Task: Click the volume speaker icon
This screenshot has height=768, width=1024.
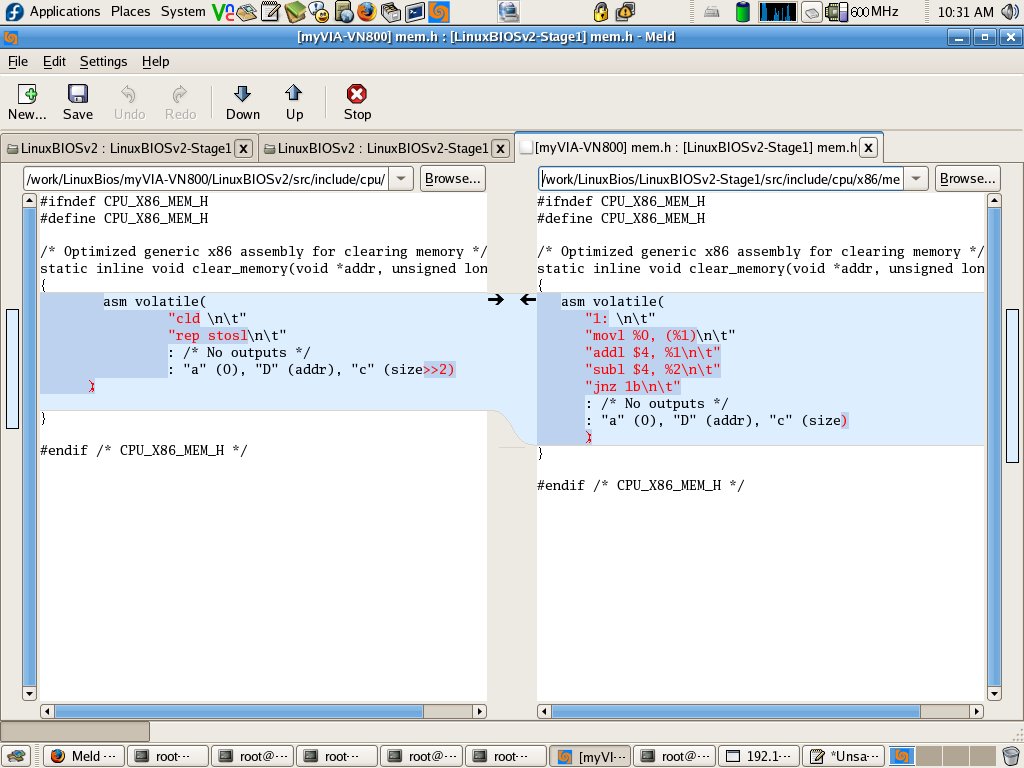Action: (x=1010, y=12)
